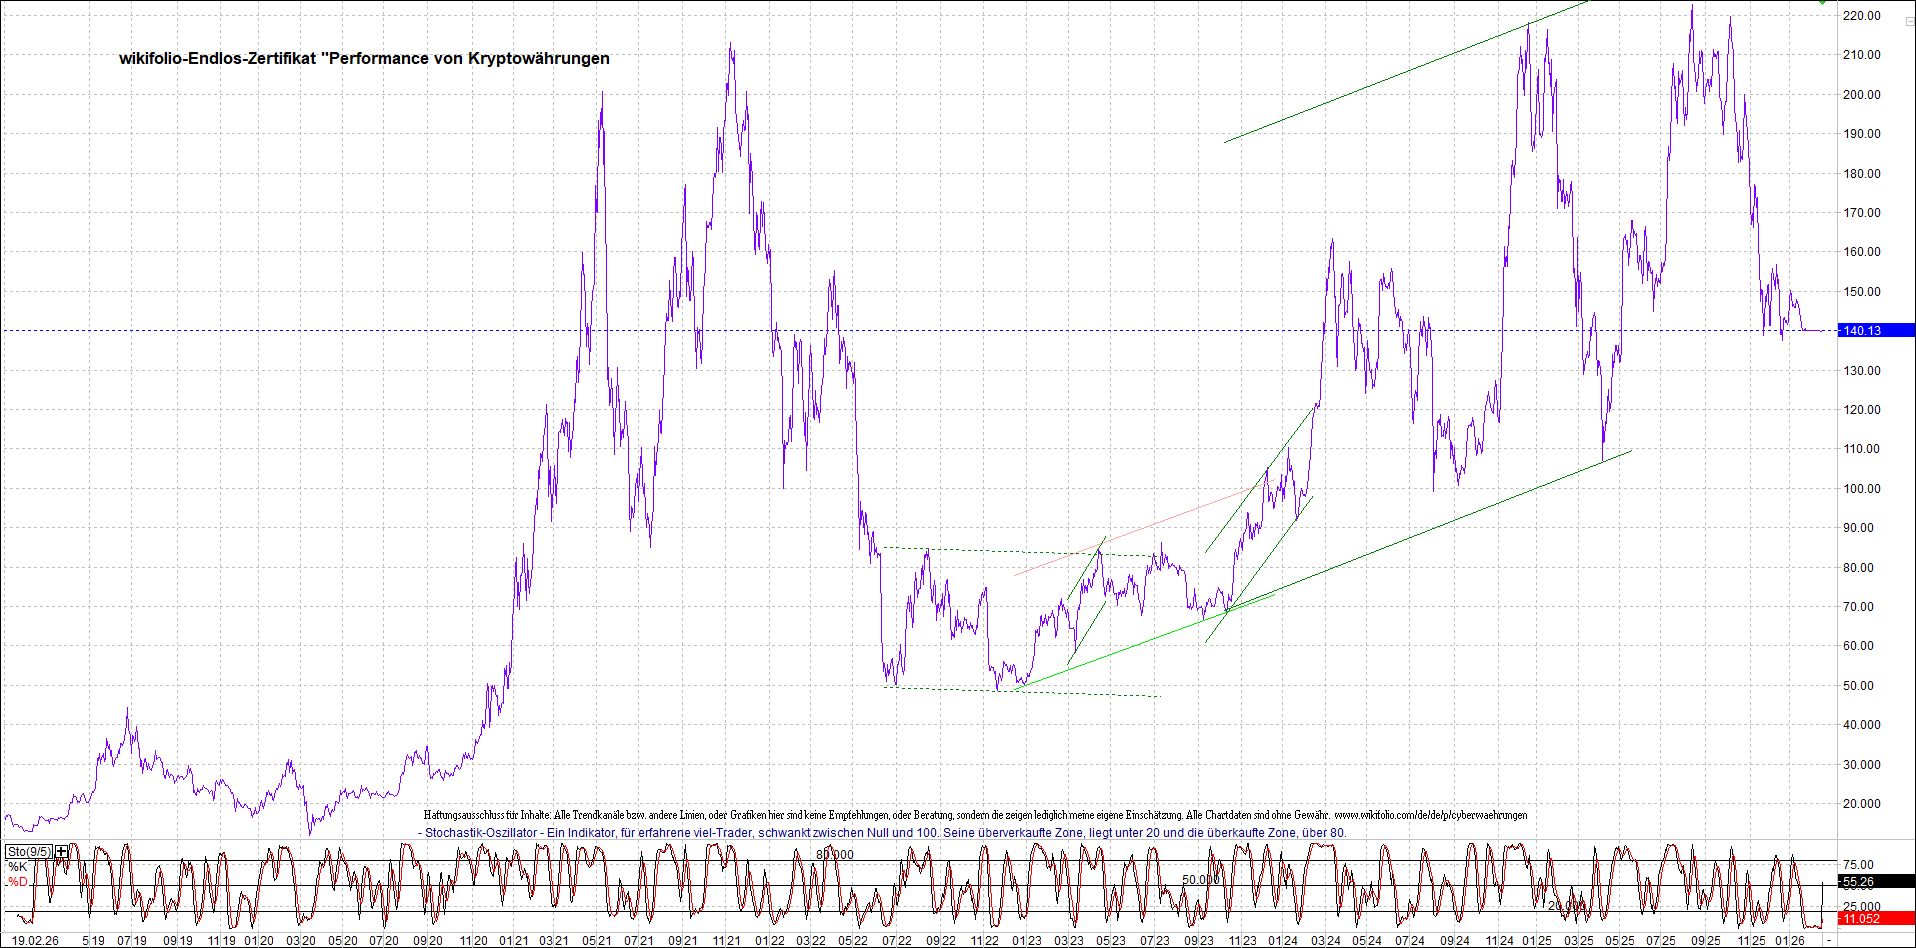Click the 50.000 midline level label
This screenshot has width=1916, height=948.
point(1200,880)
